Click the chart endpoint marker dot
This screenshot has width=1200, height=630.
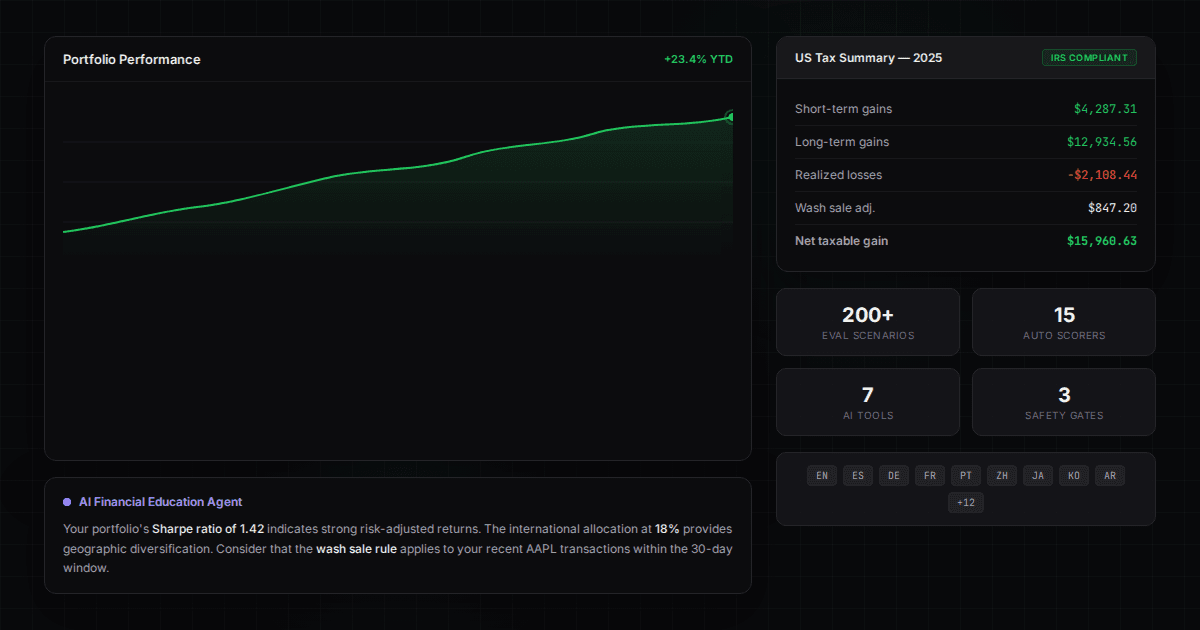(731, 117)
